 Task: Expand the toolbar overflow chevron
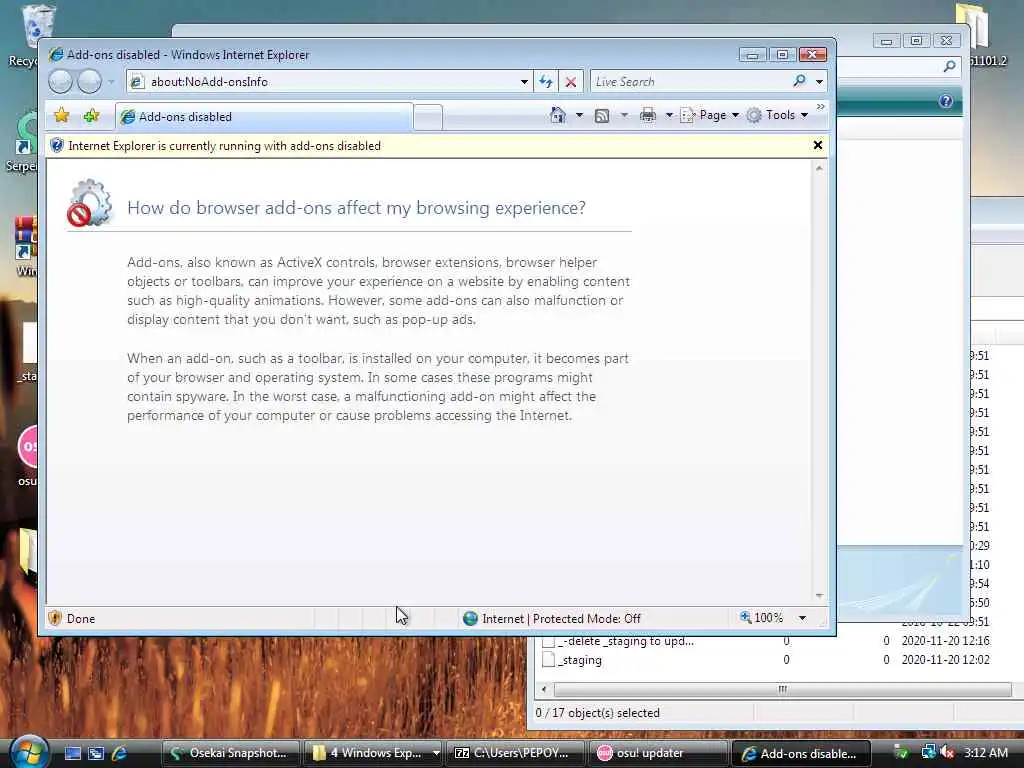click(820, 106)
